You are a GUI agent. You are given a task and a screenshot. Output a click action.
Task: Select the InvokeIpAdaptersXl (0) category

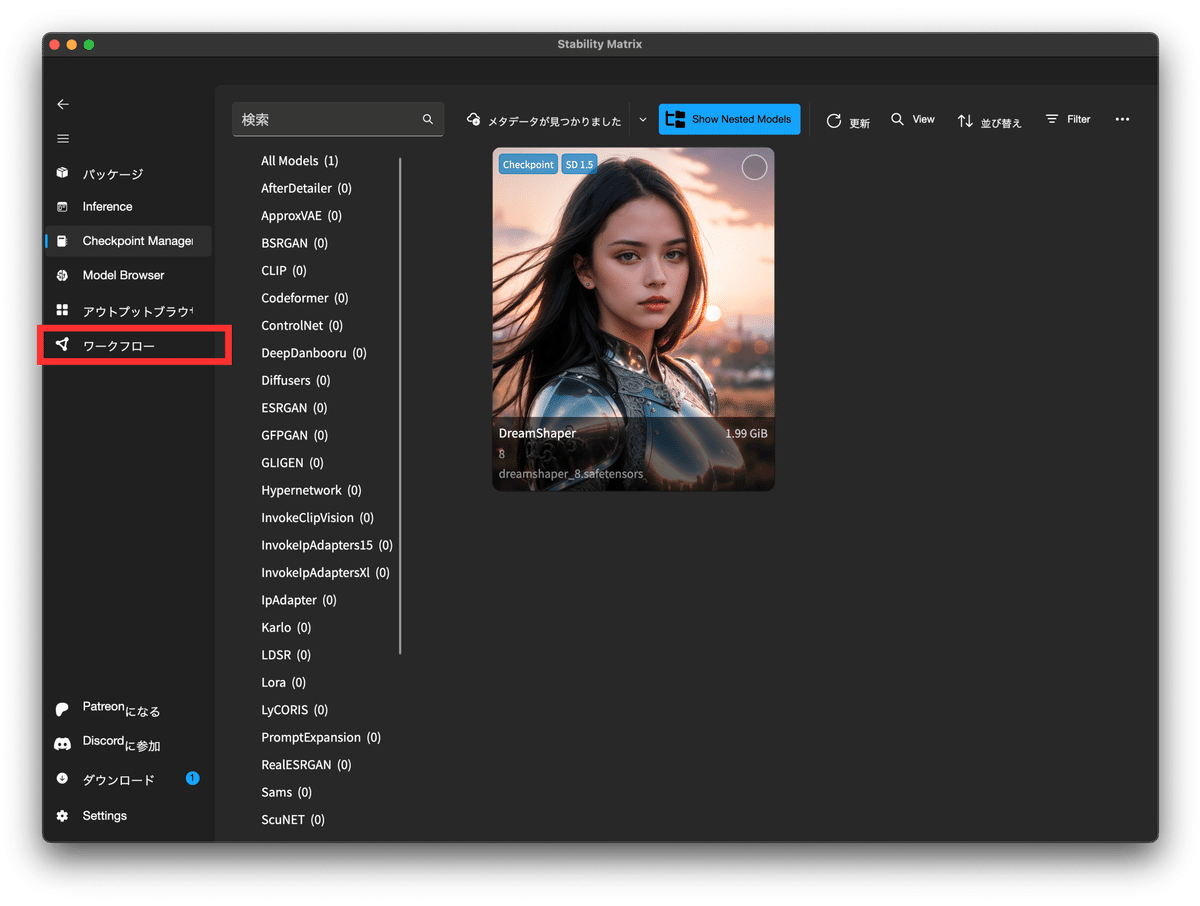[x=325, y=573]
